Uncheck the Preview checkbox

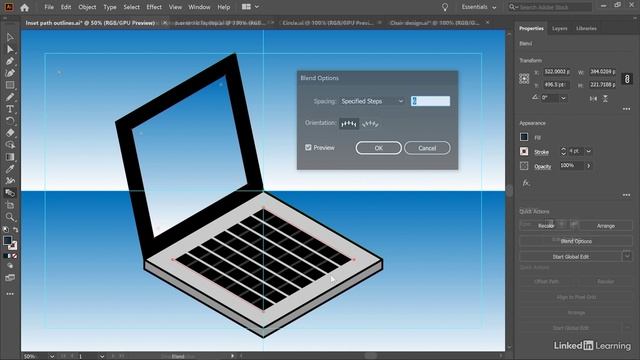tap(308, 147)
